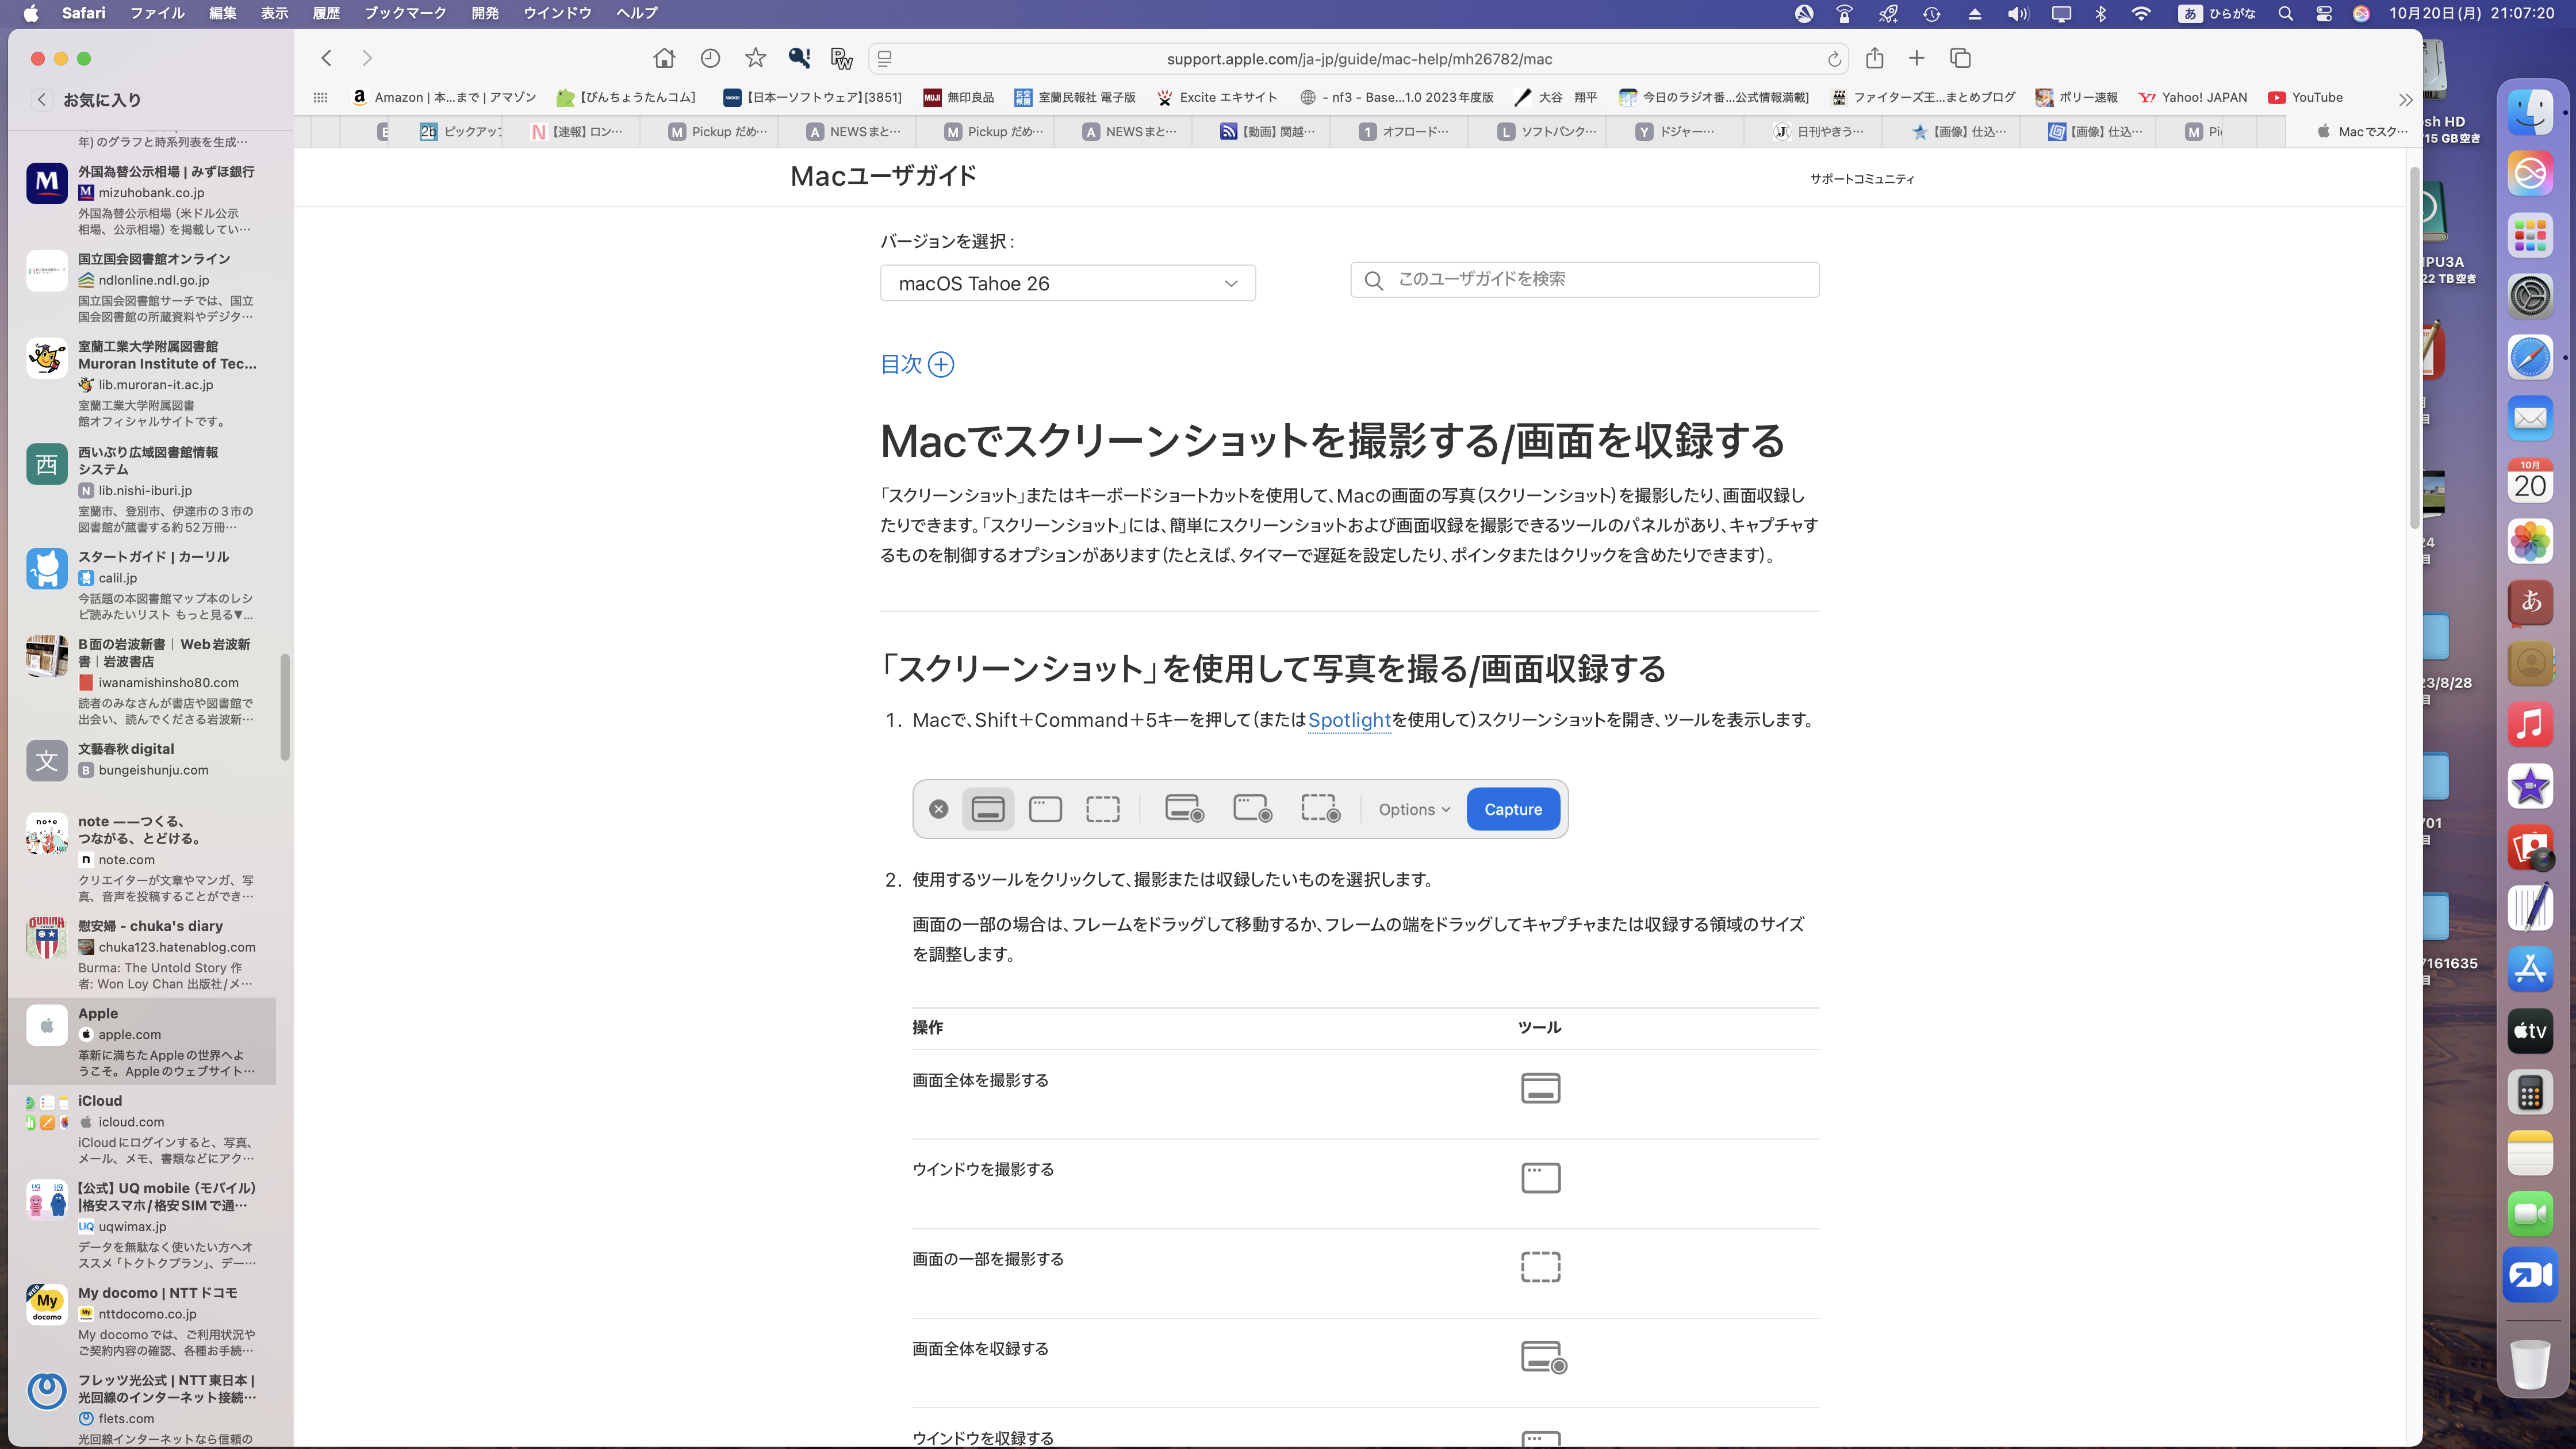Click the Share icon in Safari toolbar
The width and height of the screenshot is (2576, 1449).
pyautogui.click(x=1874, y=58)
